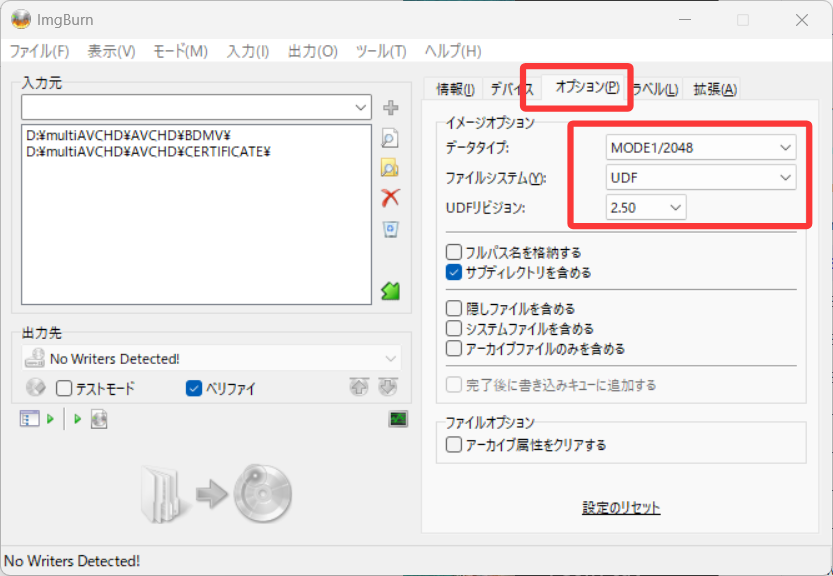Check フルパス名を格納する option

click(454, 252)
